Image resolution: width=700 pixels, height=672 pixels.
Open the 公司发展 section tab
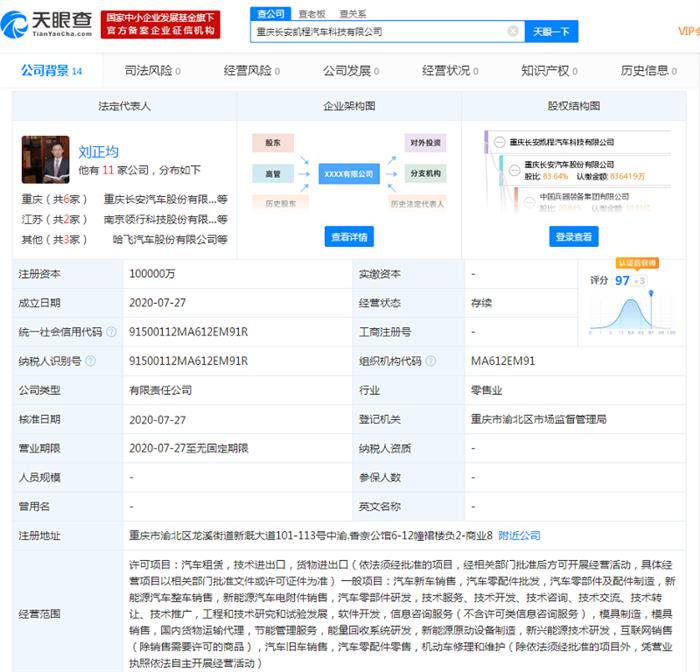pos(351,71)
